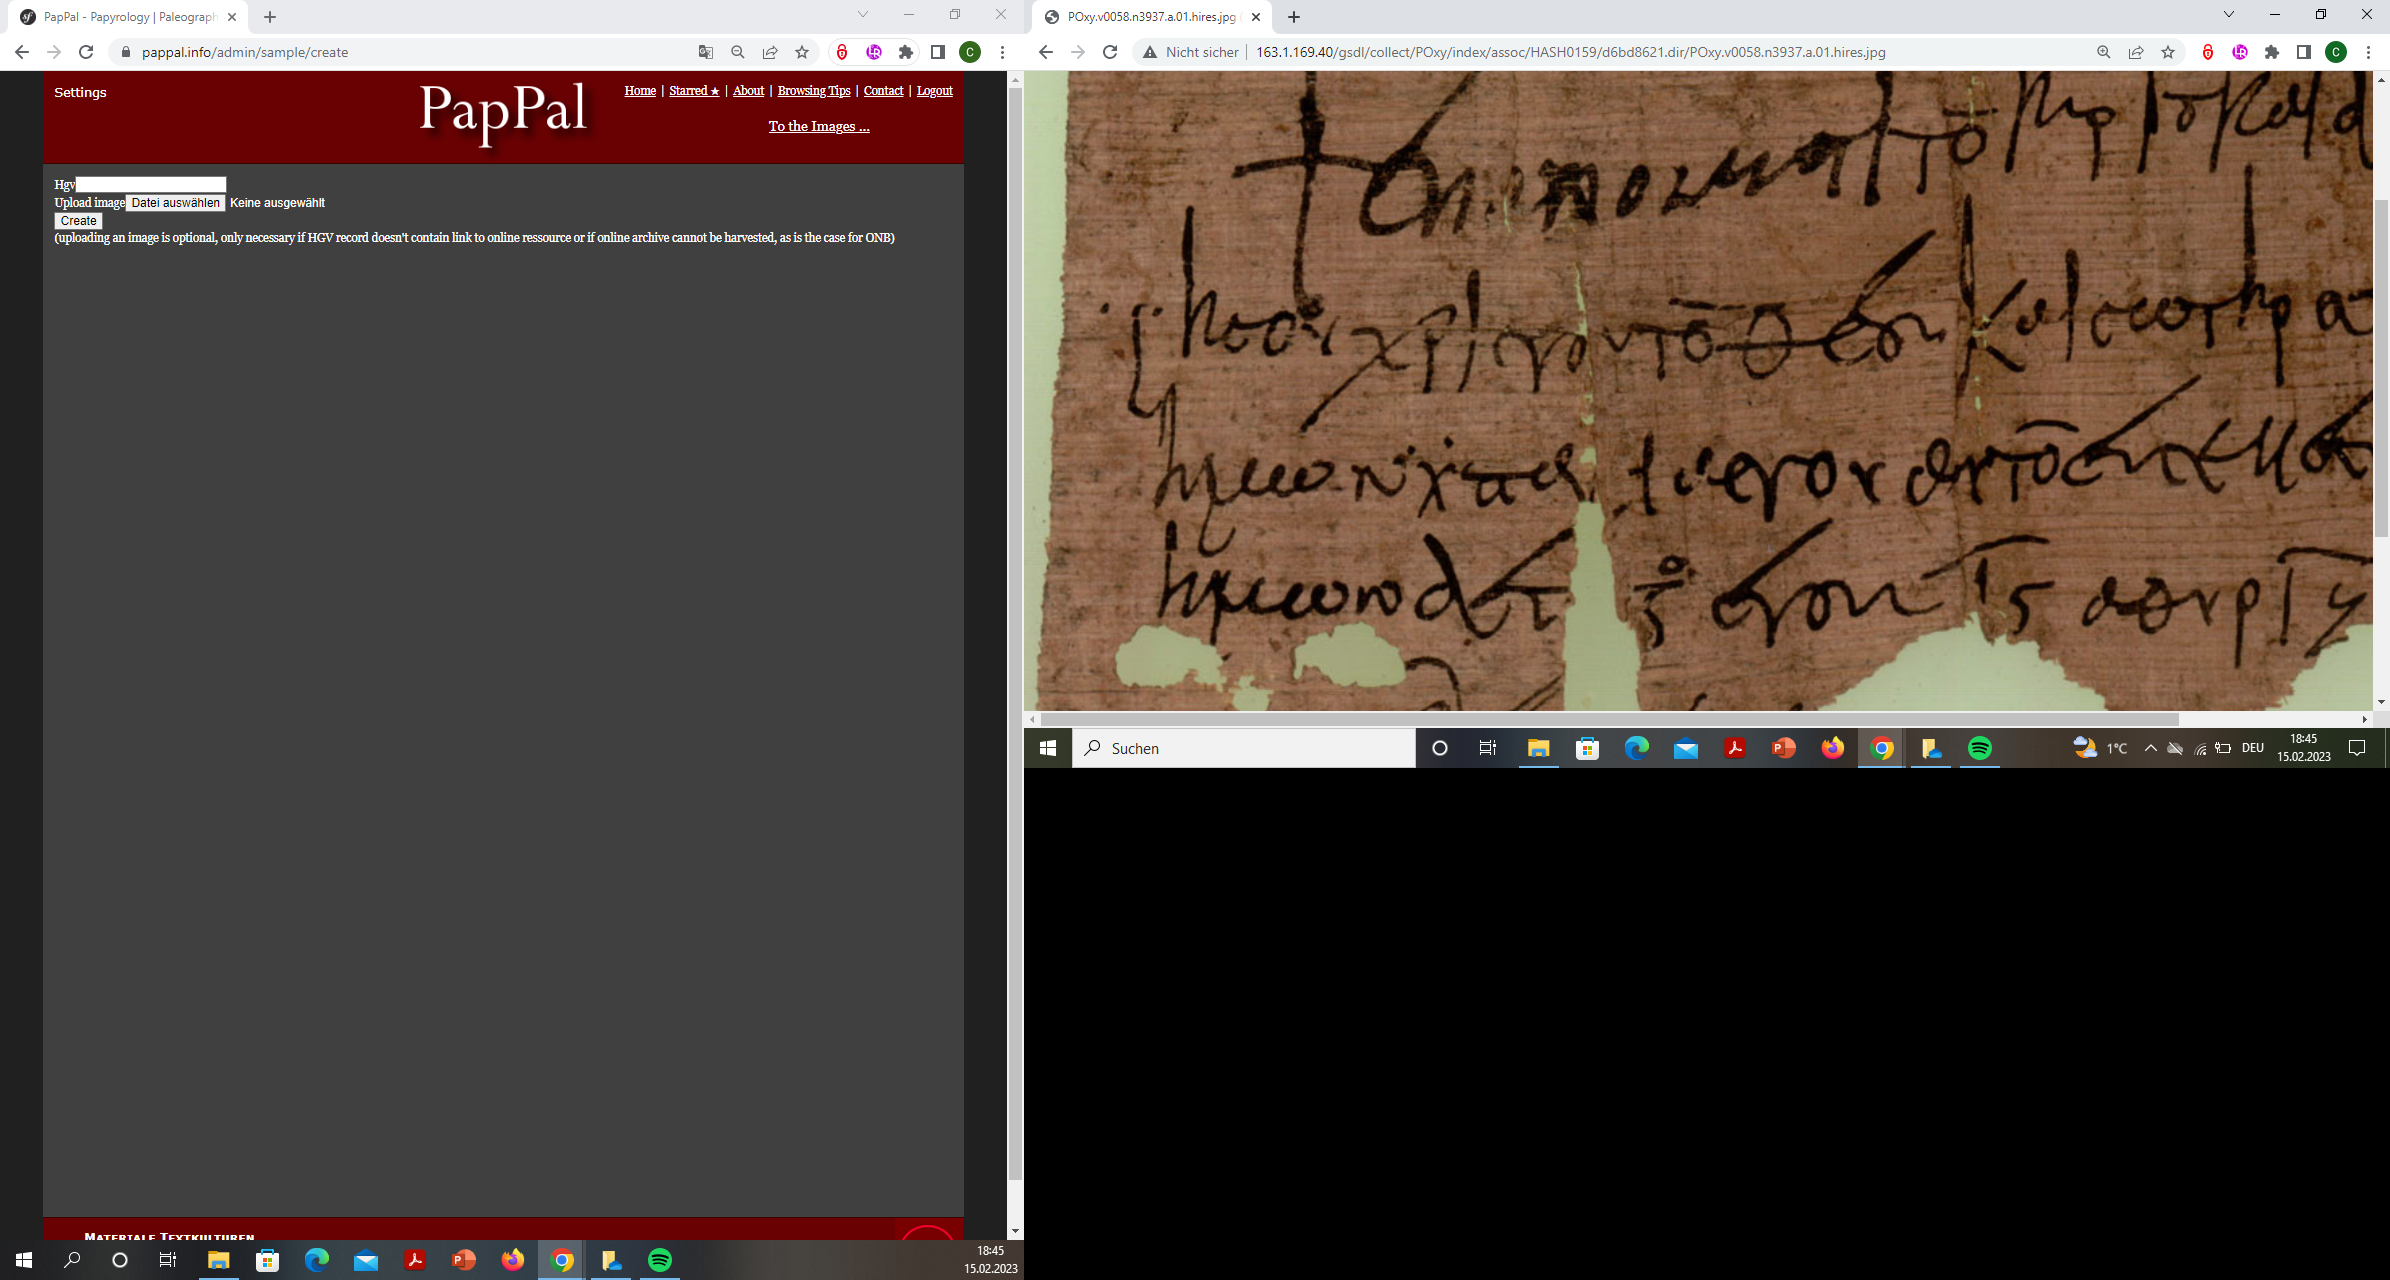Open new tab in POxy image window
Viewport: 2390px width, 1280px height.
pos(1294,17)
